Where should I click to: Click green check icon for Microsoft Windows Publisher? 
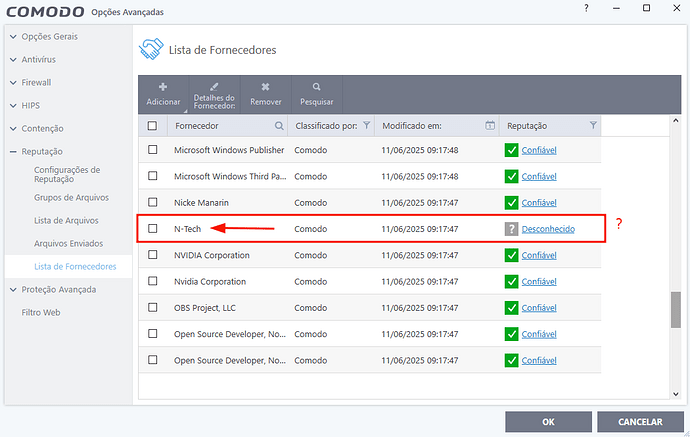click(511, 150)
